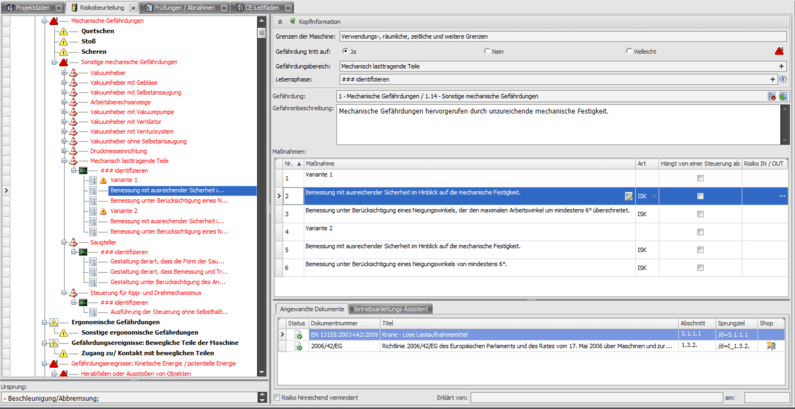Click the remove hazard icon in Gefährdung field
This screenshot has width=795, height=409.
point(772,96)
